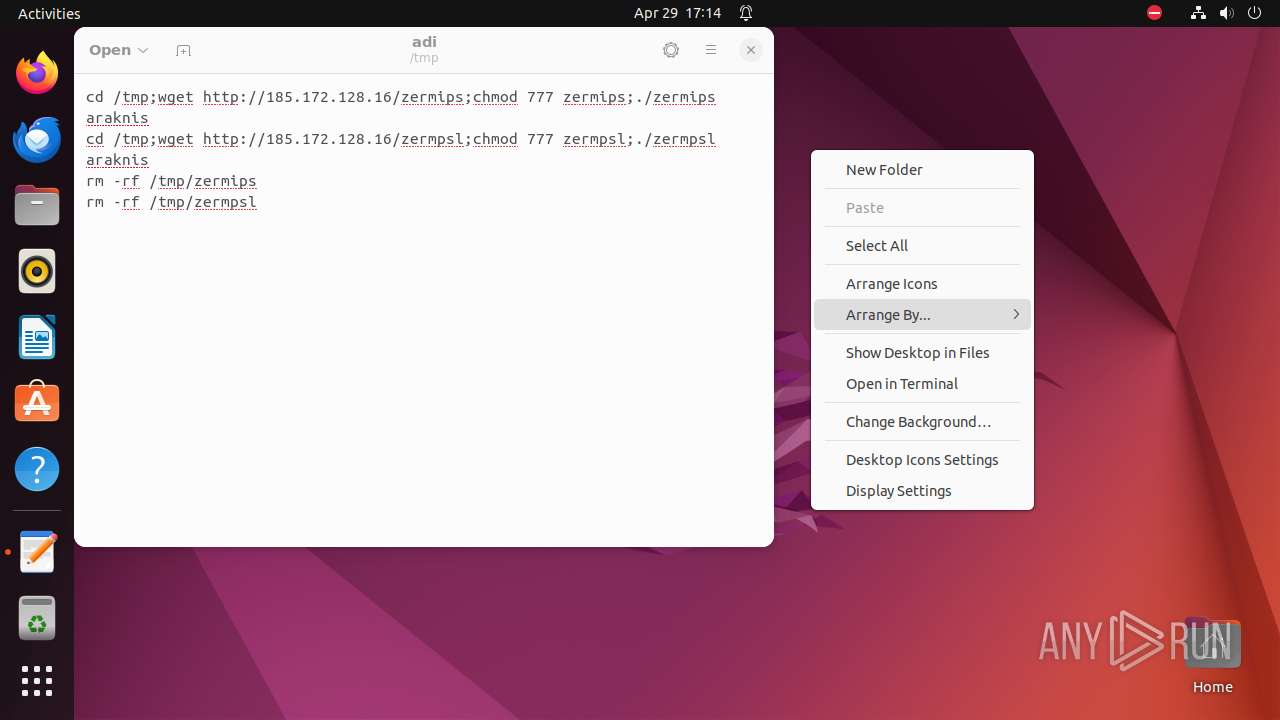The height and width of the screenshot is (720, 1280).
Task: Open Ubuntu Software store icon
Action: (x=37, y=403)
